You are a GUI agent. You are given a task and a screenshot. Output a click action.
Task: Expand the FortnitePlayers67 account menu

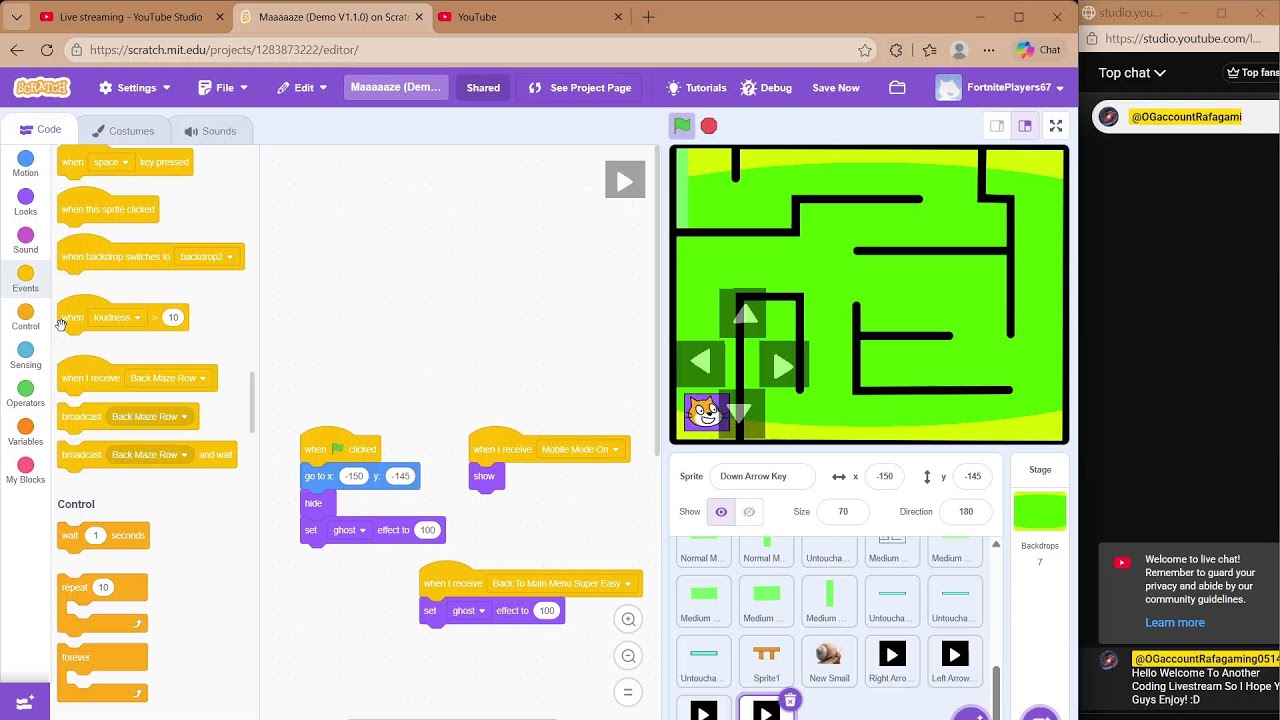1000,88
